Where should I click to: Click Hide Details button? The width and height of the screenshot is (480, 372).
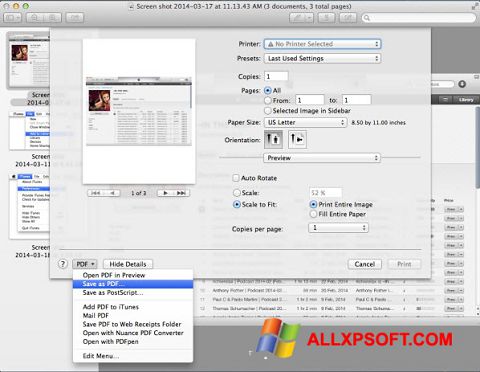pos(128,264)
